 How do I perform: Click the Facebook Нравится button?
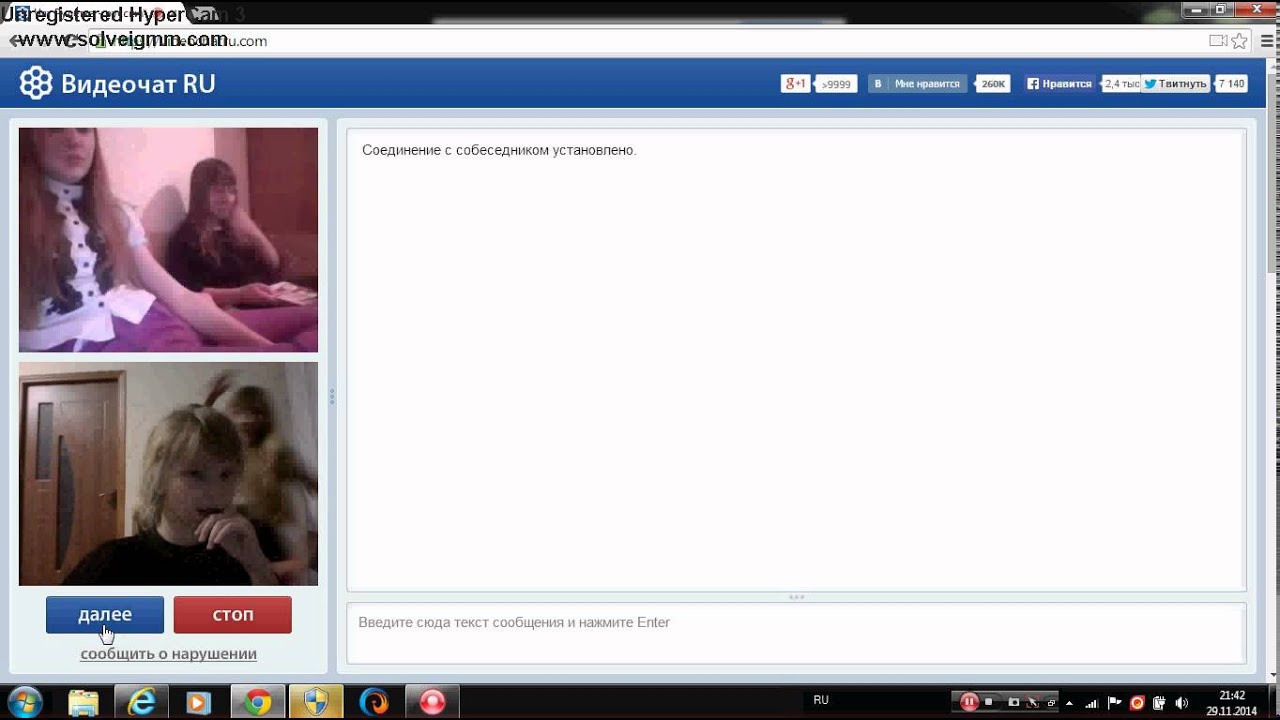pyautogui.click(x=1059, y=84)
